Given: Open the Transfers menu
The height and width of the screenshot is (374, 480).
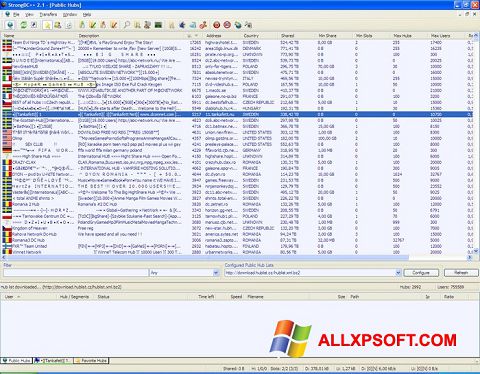Looking at the screenshot, I should coord(48,14).
